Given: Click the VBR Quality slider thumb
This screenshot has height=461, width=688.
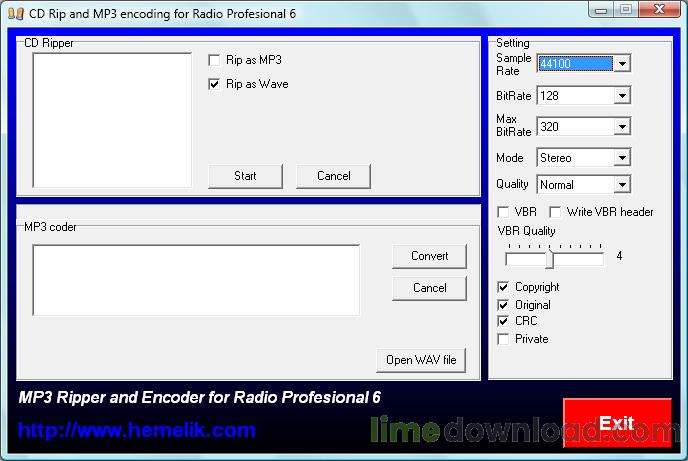Looking at the screenshot, I should (x=550, y=259).
